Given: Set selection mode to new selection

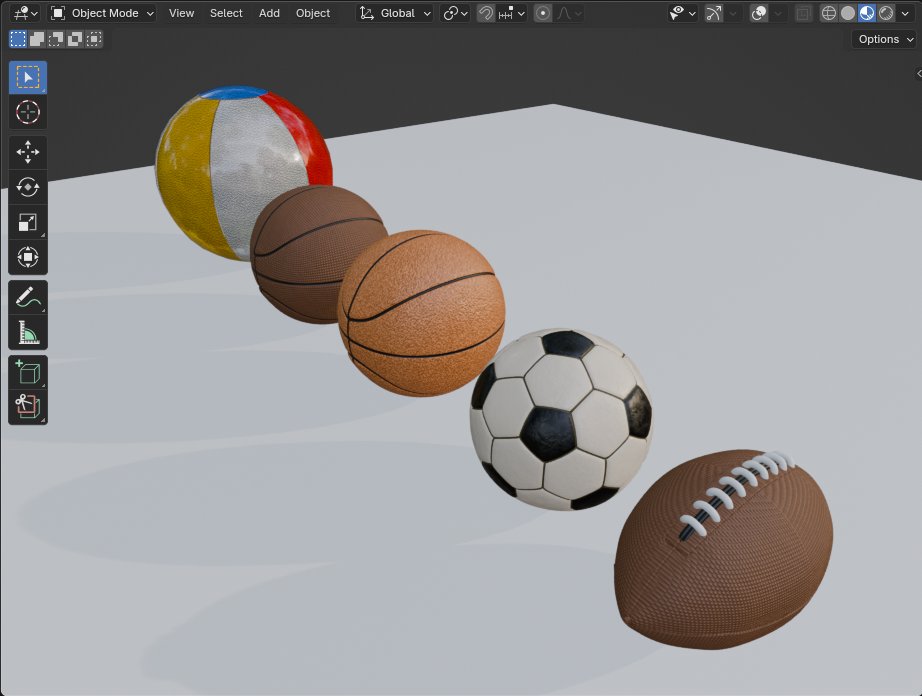Looking at the screenshot, I should point(18,39).
